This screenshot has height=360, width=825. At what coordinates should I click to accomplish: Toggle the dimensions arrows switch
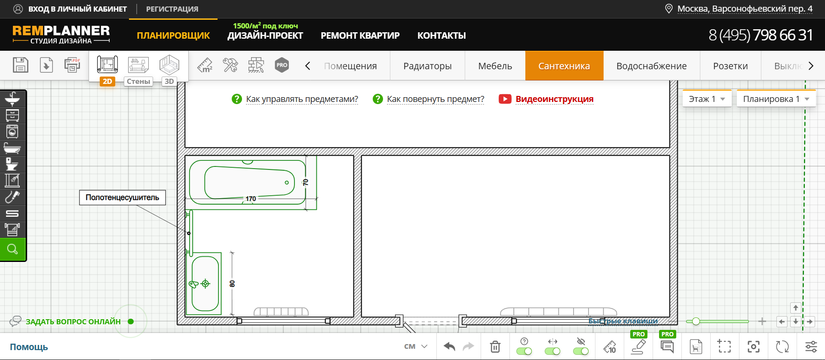[552, 351]
